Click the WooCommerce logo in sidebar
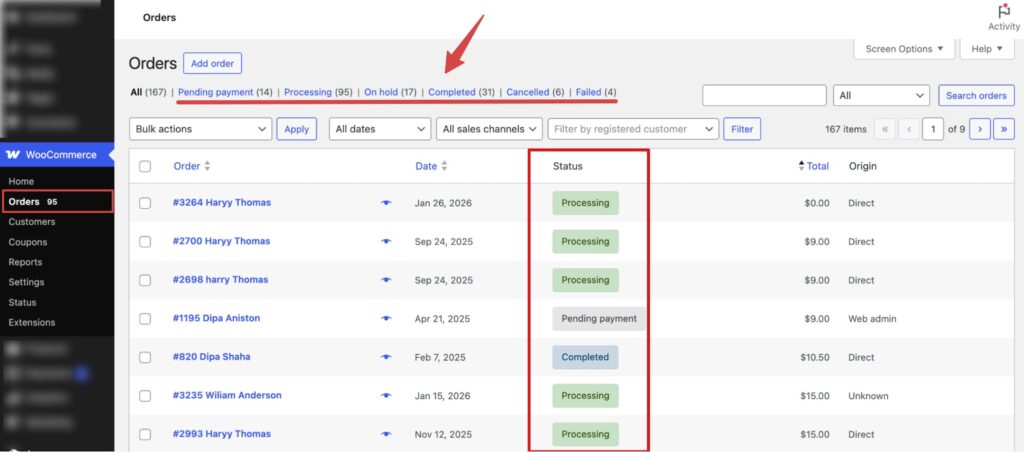1024x452 pixels. (13, 155)
